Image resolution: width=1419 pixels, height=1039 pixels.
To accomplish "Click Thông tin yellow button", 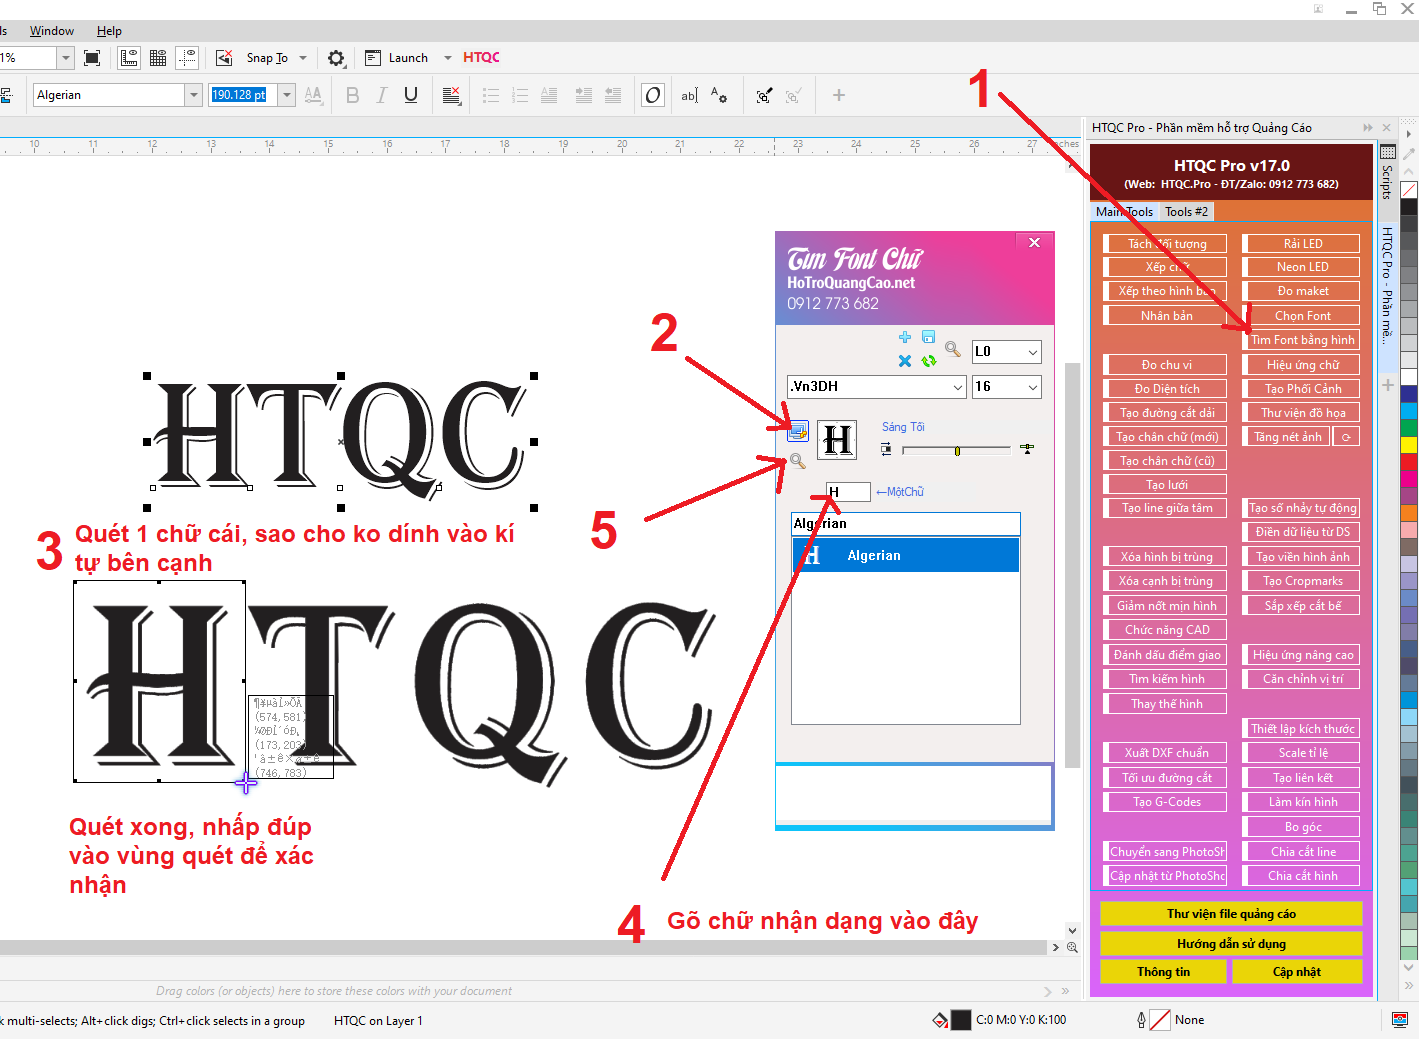I will [x=1163, y=972].
